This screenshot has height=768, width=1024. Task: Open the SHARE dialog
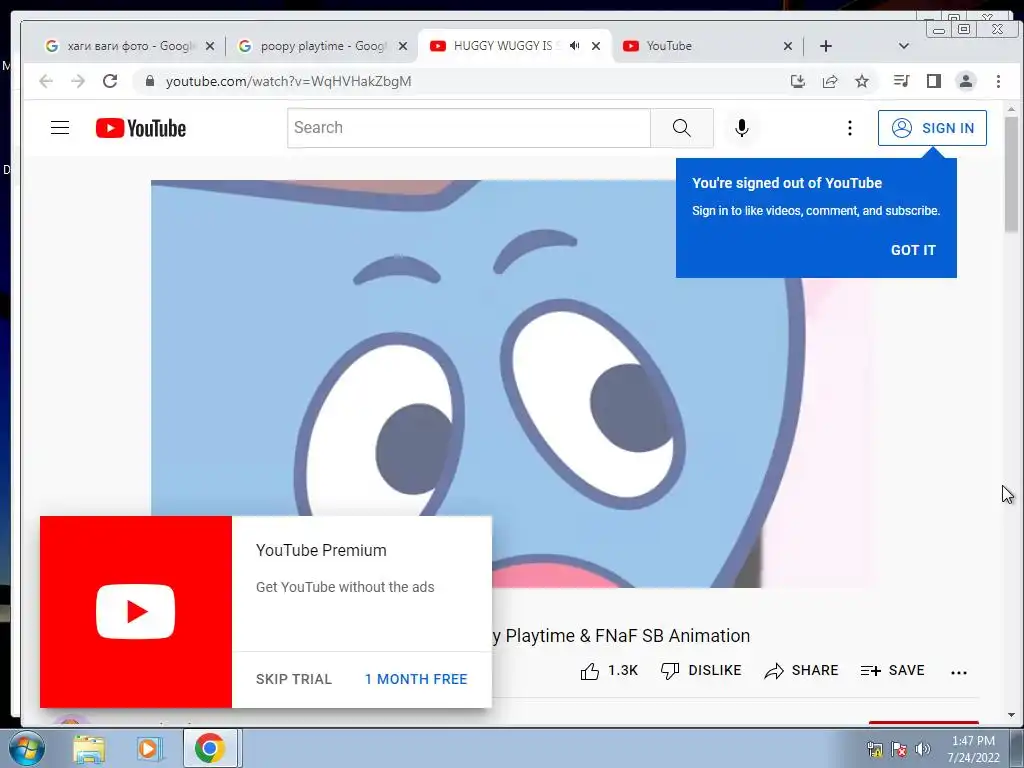[x=801, y=671]
